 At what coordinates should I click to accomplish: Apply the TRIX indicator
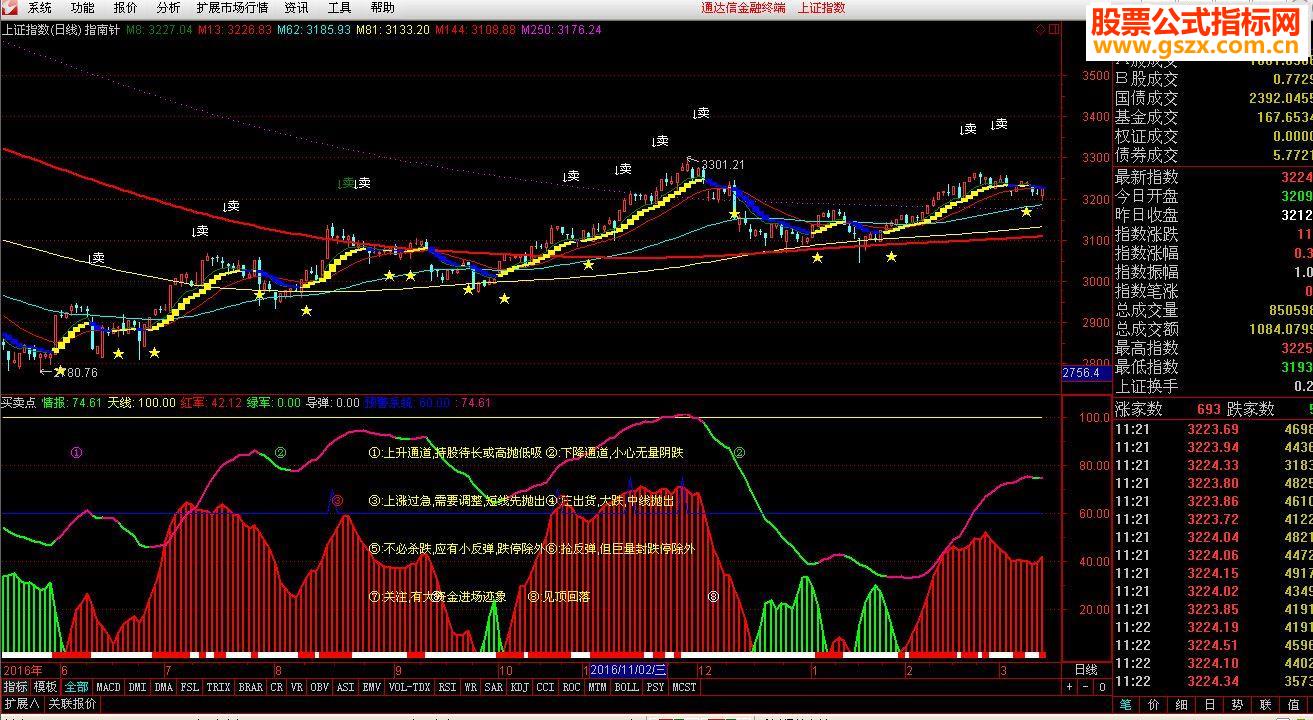[219, 688]
